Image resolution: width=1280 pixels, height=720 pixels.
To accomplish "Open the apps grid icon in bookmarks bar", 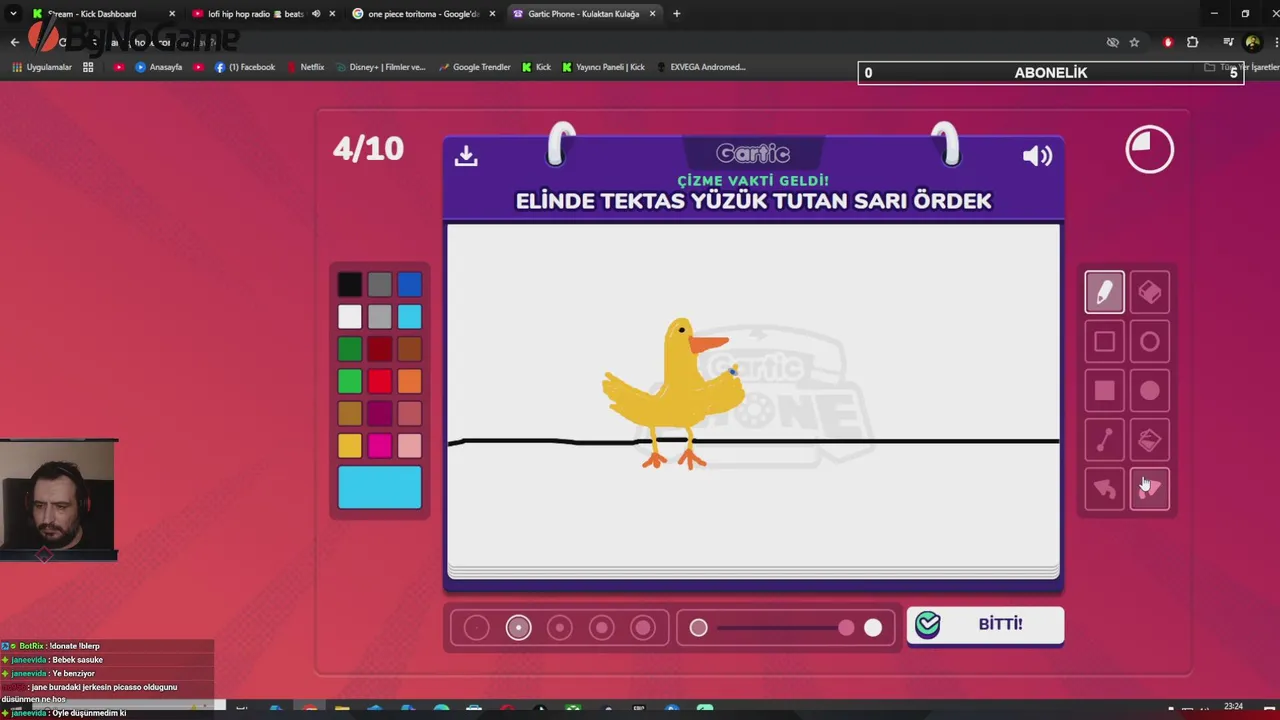I will (x=88, y=67).
